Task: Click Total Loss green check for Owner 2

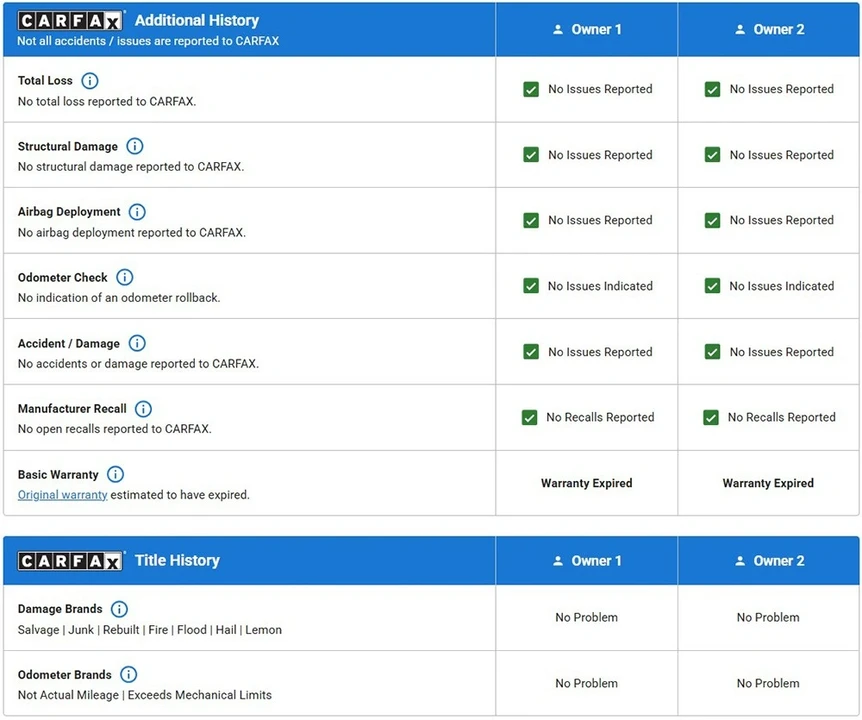Action: [x=712, y=89]
